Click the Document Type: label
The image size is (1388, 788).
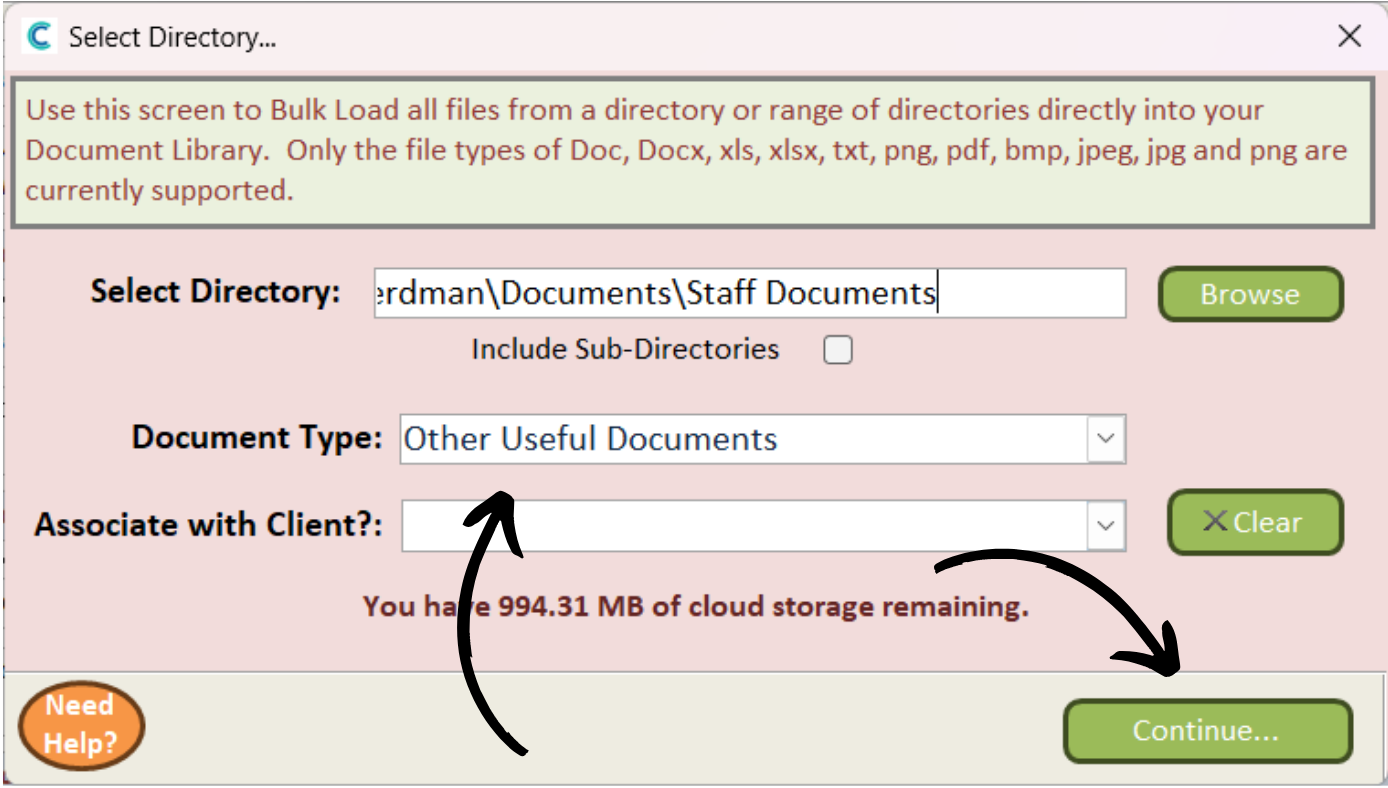pos(257,438)
